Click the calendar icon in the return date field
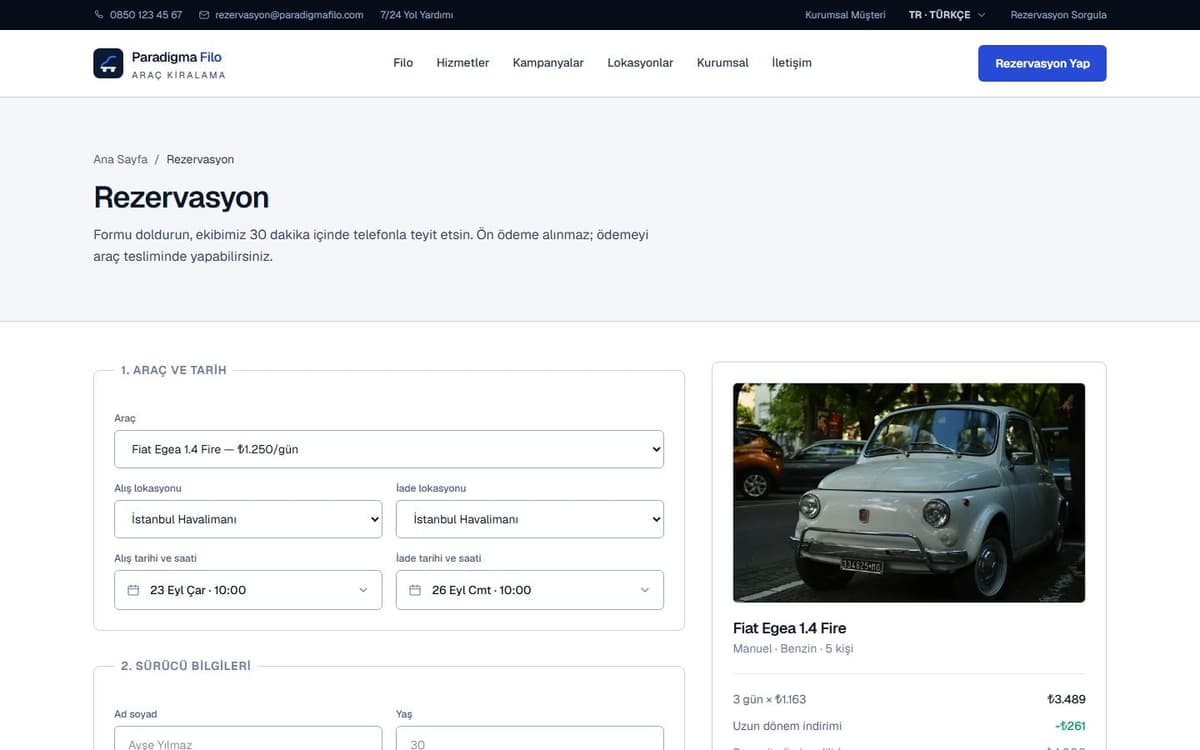Image resolution: width=1200 pixels, height=750 pixels. (x=415, y=590)
